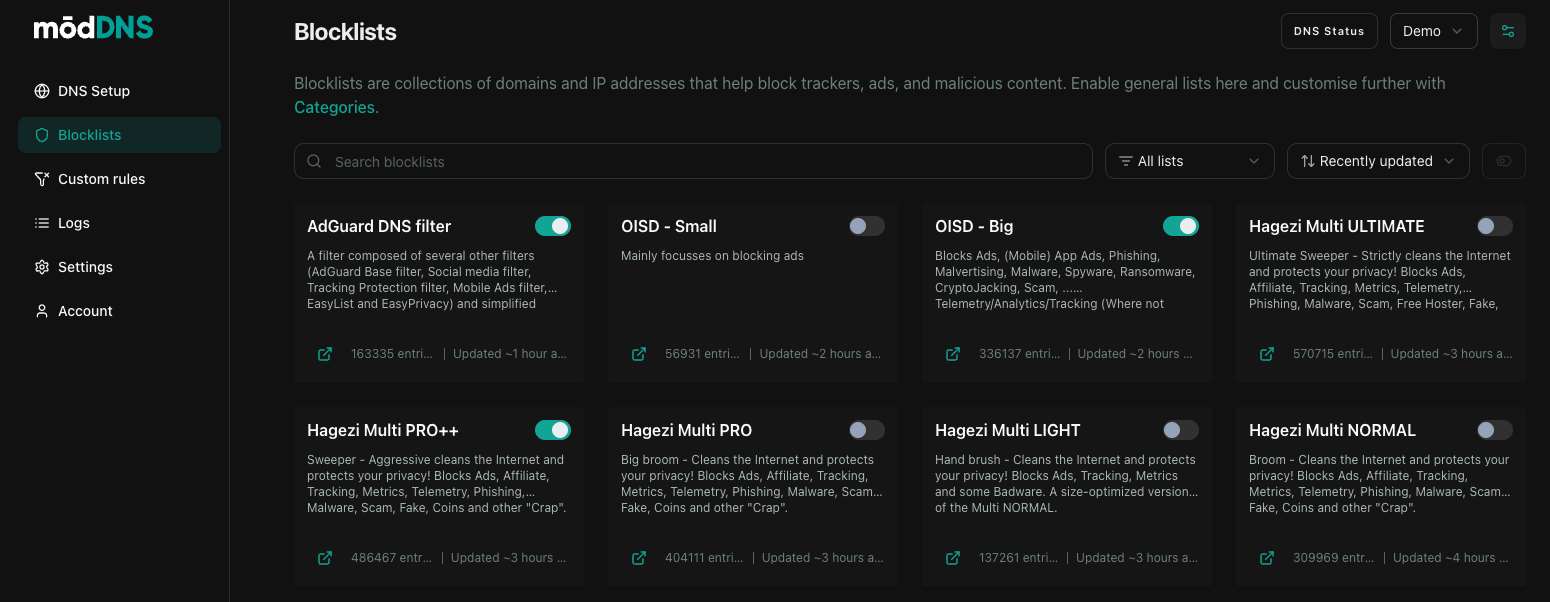Click the OISD - Big card title

point(974,226)
